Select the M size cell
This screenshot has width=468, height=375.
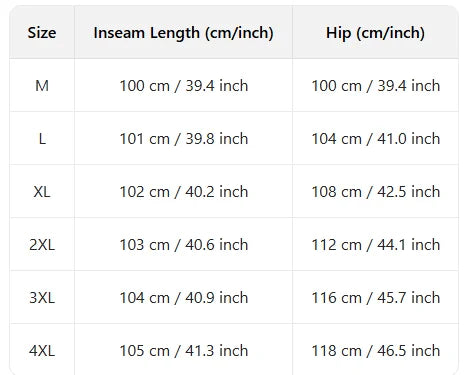point(42,86)
